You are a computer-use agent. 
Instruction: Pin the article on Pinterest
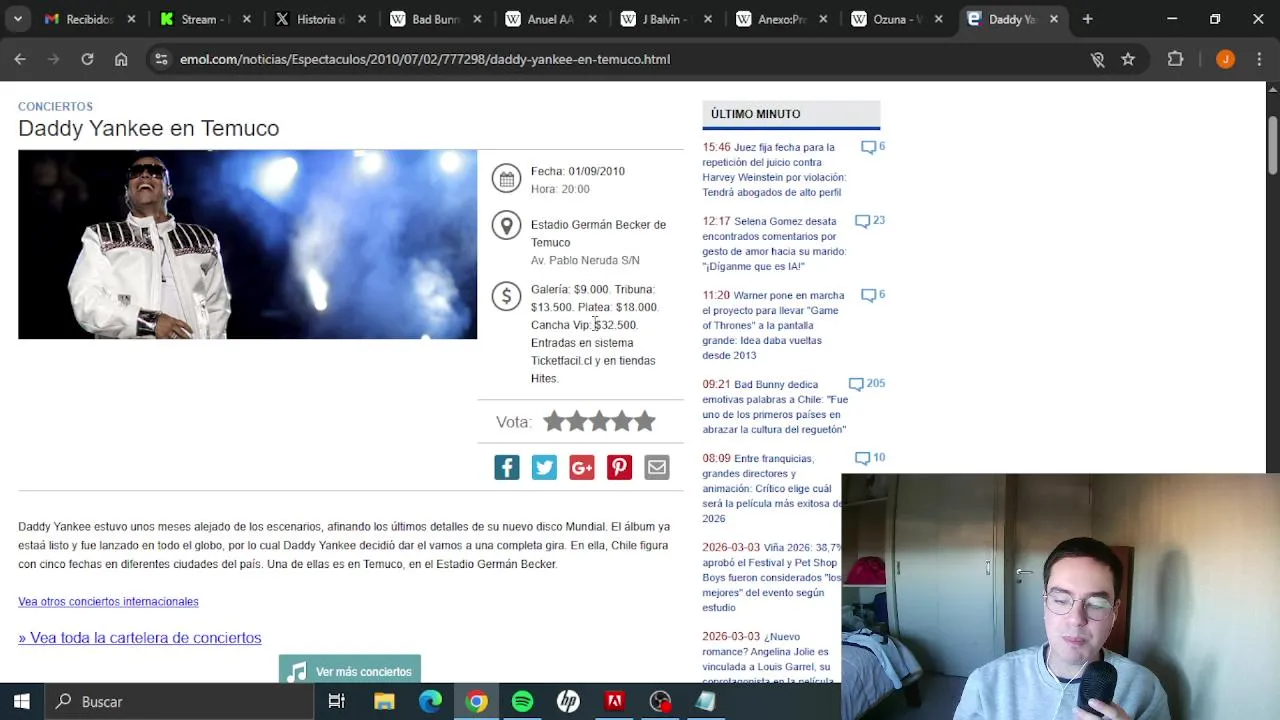click(619, 467)
